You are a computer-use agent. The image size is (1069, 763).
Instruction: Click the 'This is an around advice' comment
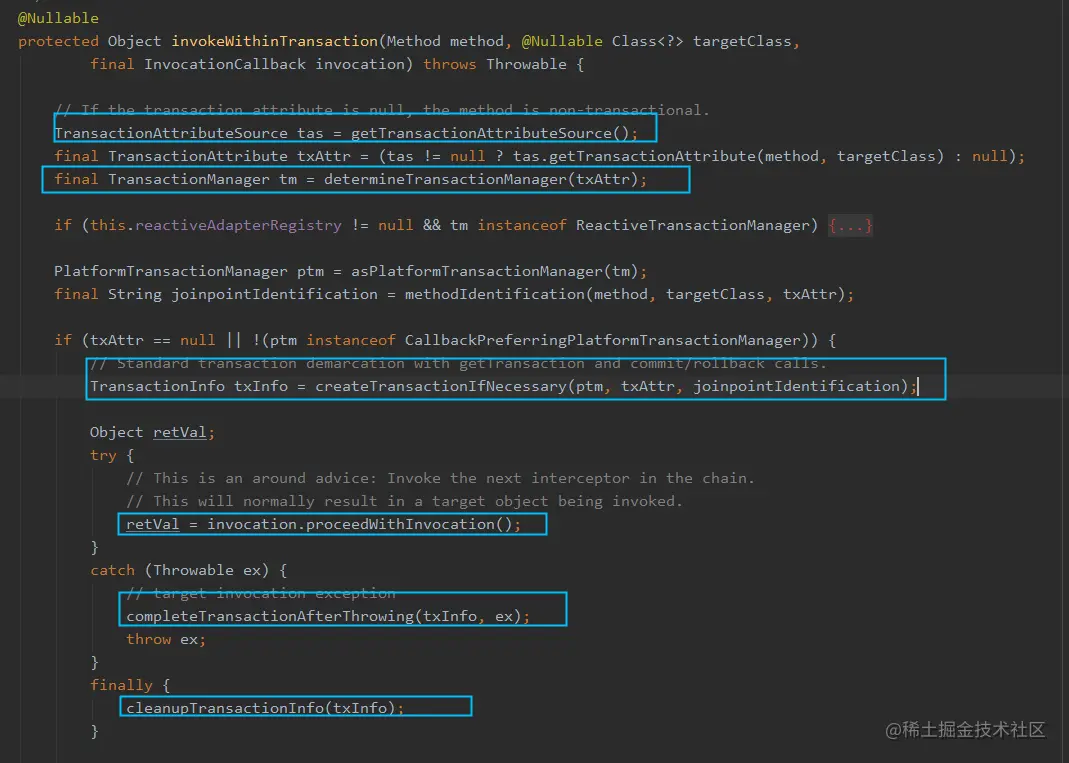(440, 478)
